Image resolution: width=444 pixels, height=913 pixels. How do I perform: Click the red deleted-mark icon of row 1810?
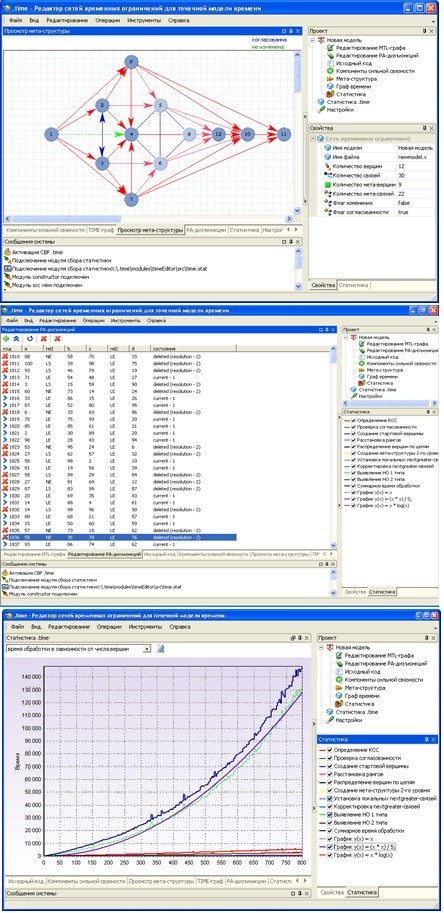(x=5, y=355)
